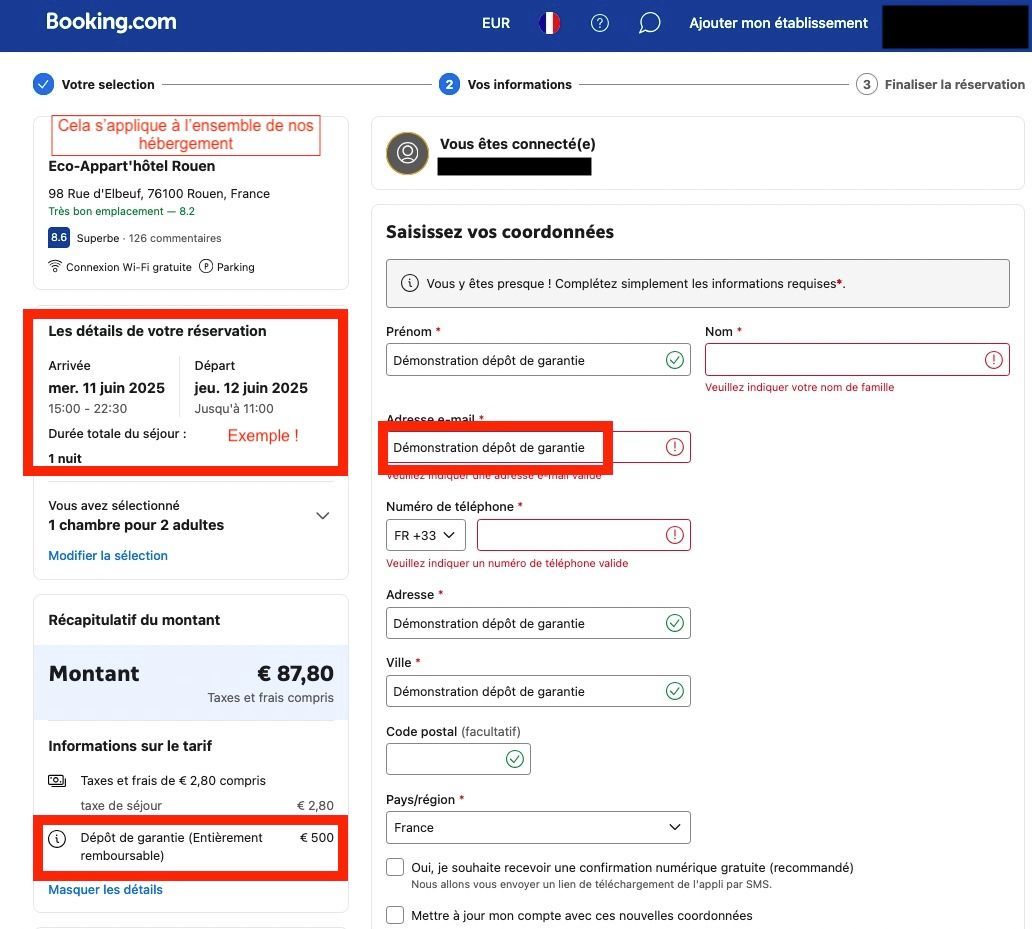Focus the Ville input field
This screenshot has height=929, width=1032.
pyautogui.click(x=538, y=691)
